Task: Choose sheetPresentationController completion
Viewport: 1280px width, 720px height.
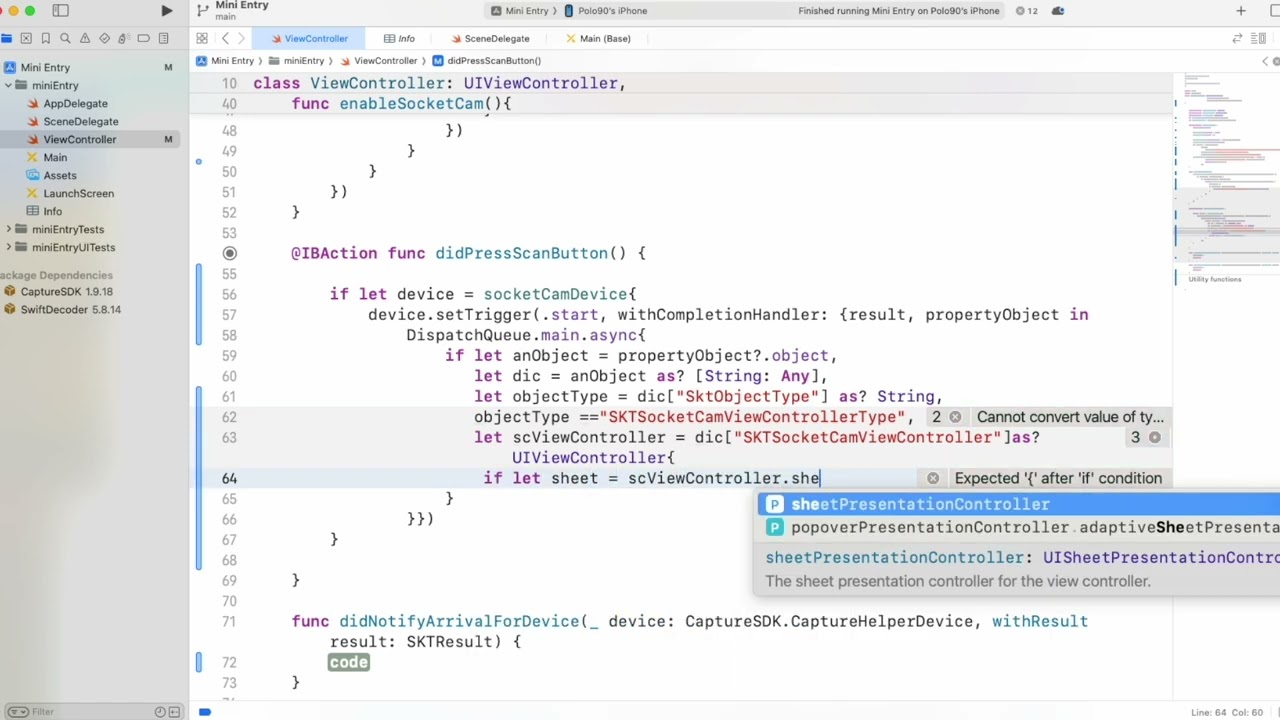Action: click(1018, 504)
